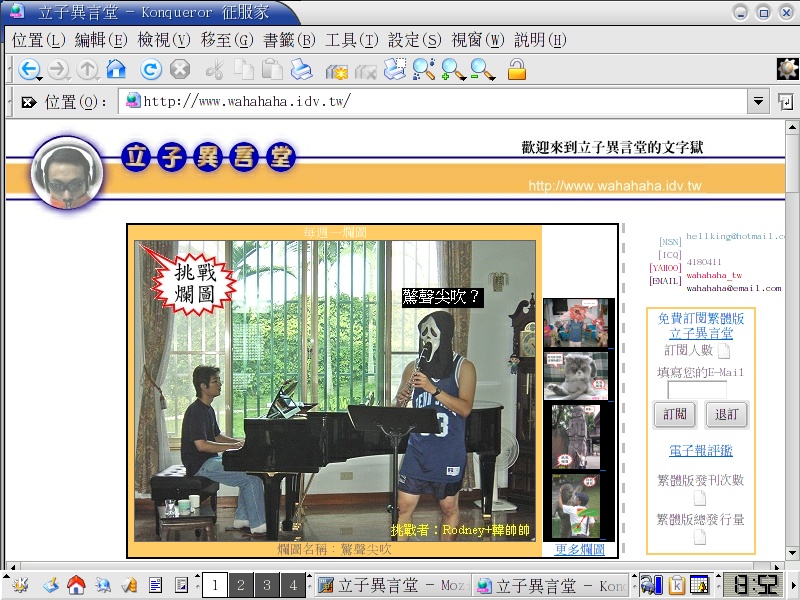The height and width of the screenshot is (600, 800).
Task: Click the Print icon in toolbar
Action: tap(301, 70)
